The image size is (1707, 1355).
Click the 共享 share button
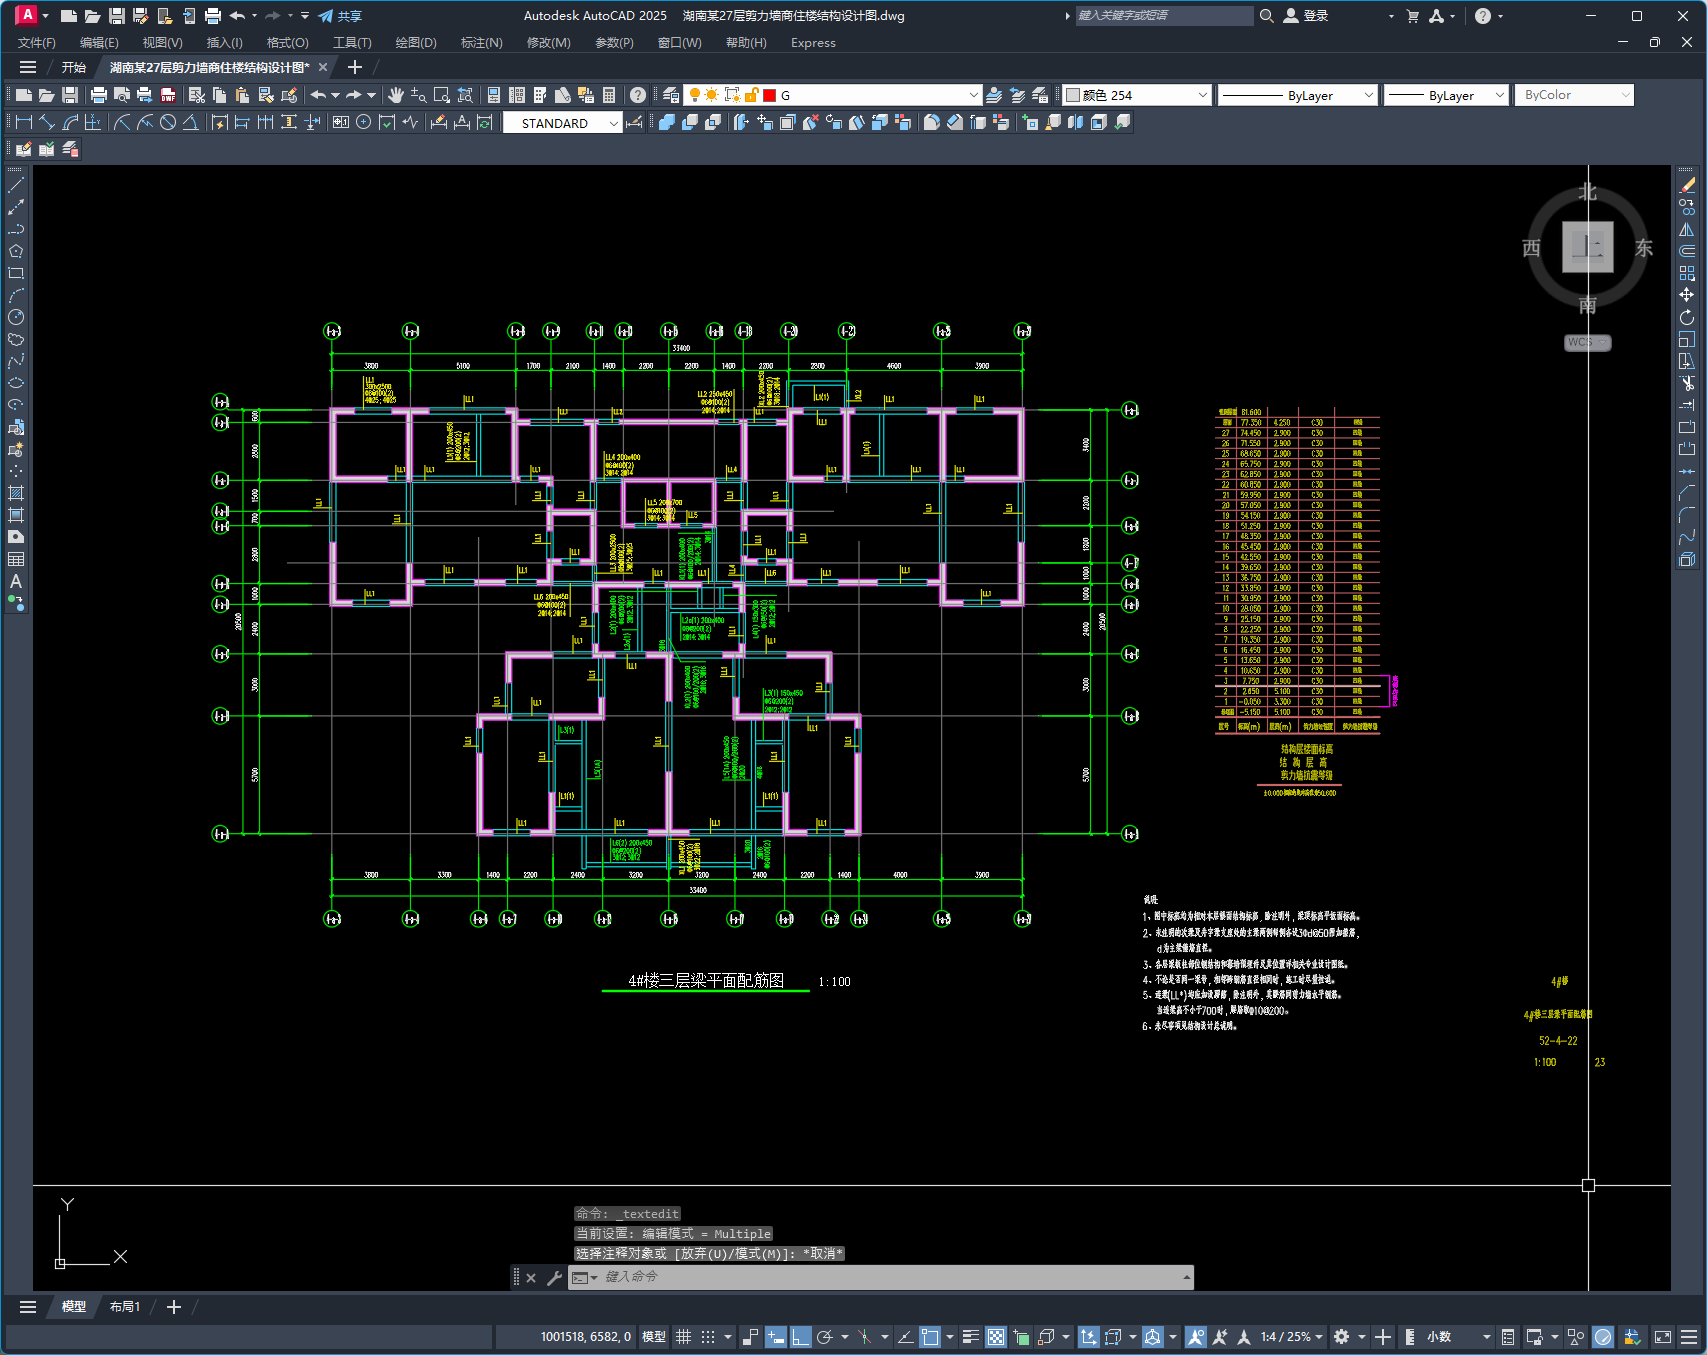340,16
